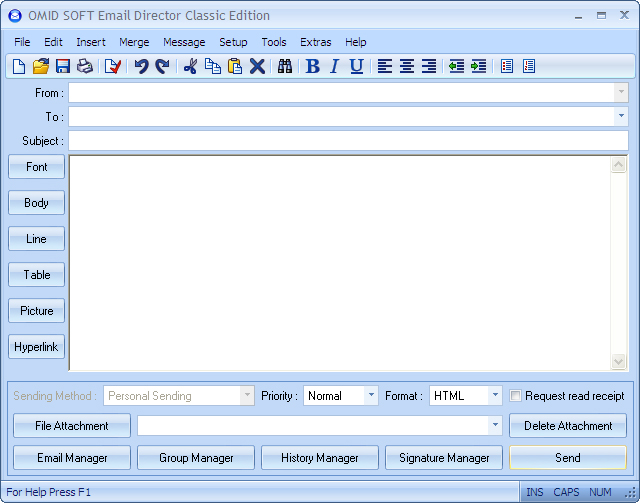Expand the To recipients dropdown
This screenshot has width=640, height=503.
(x=621, y=117)
